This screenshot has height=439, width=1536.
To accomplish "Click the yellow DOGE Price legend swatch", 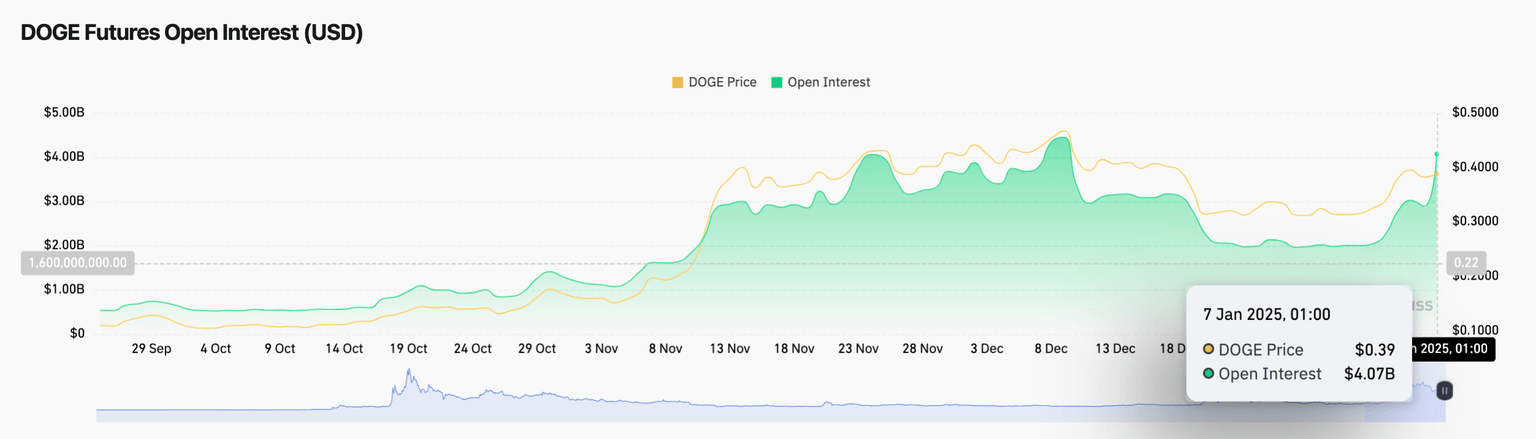I will (x=678, y=82).
